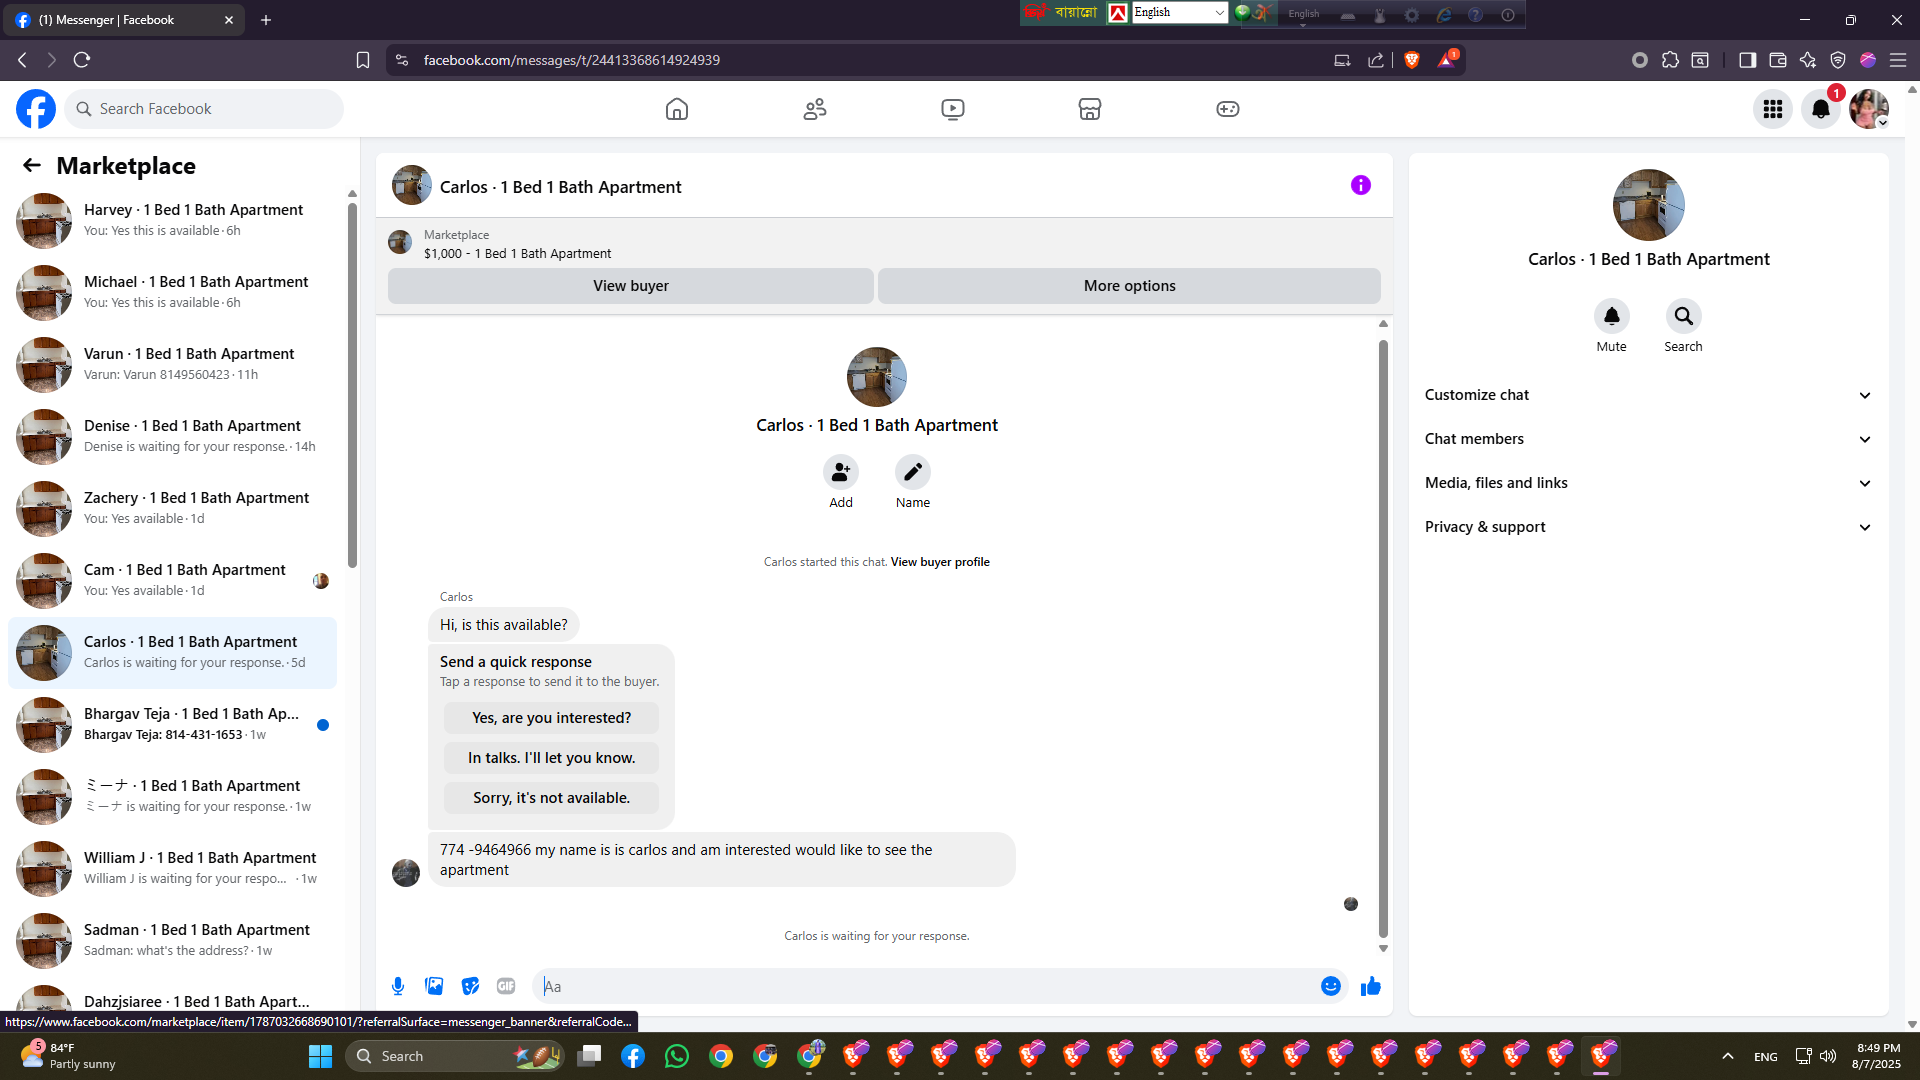Screen dimensions: 1920x1080
Task: Open the browser sidebar panel toggle
Action: (x=1747, y=60)
